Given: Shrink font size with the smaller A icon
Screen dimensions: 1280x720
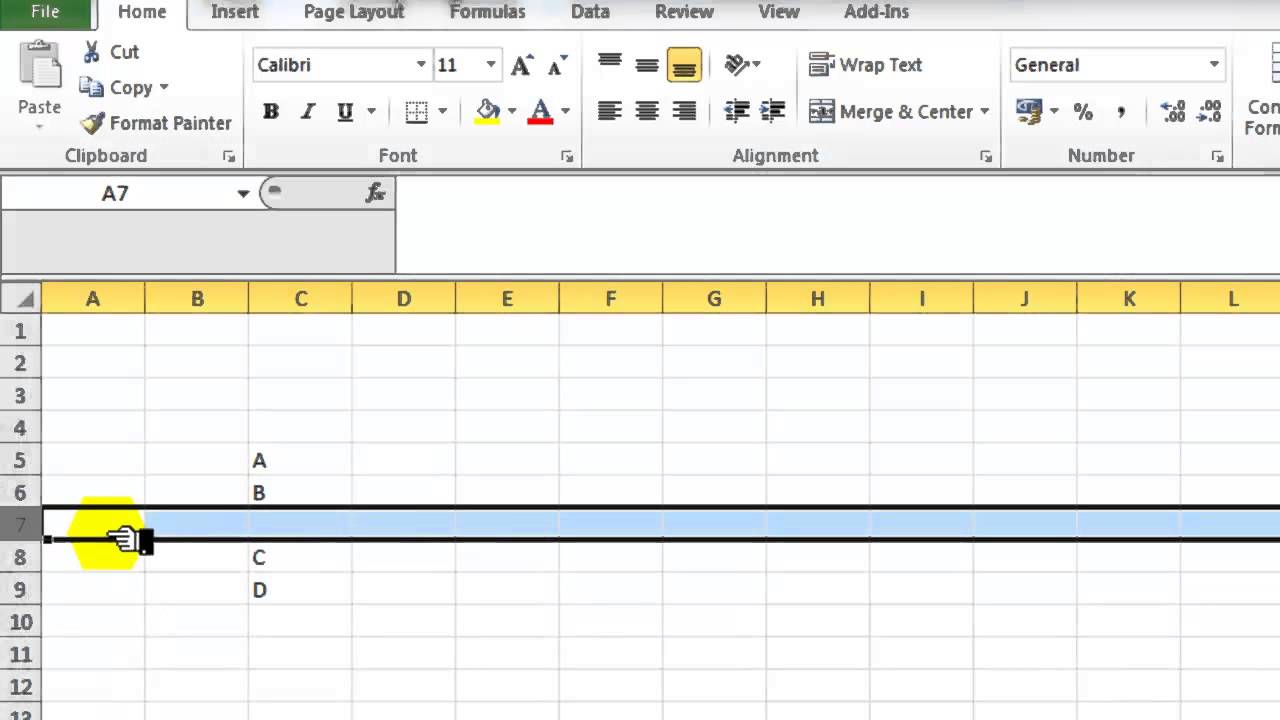Looking at the screenshot, I should 556,66.
